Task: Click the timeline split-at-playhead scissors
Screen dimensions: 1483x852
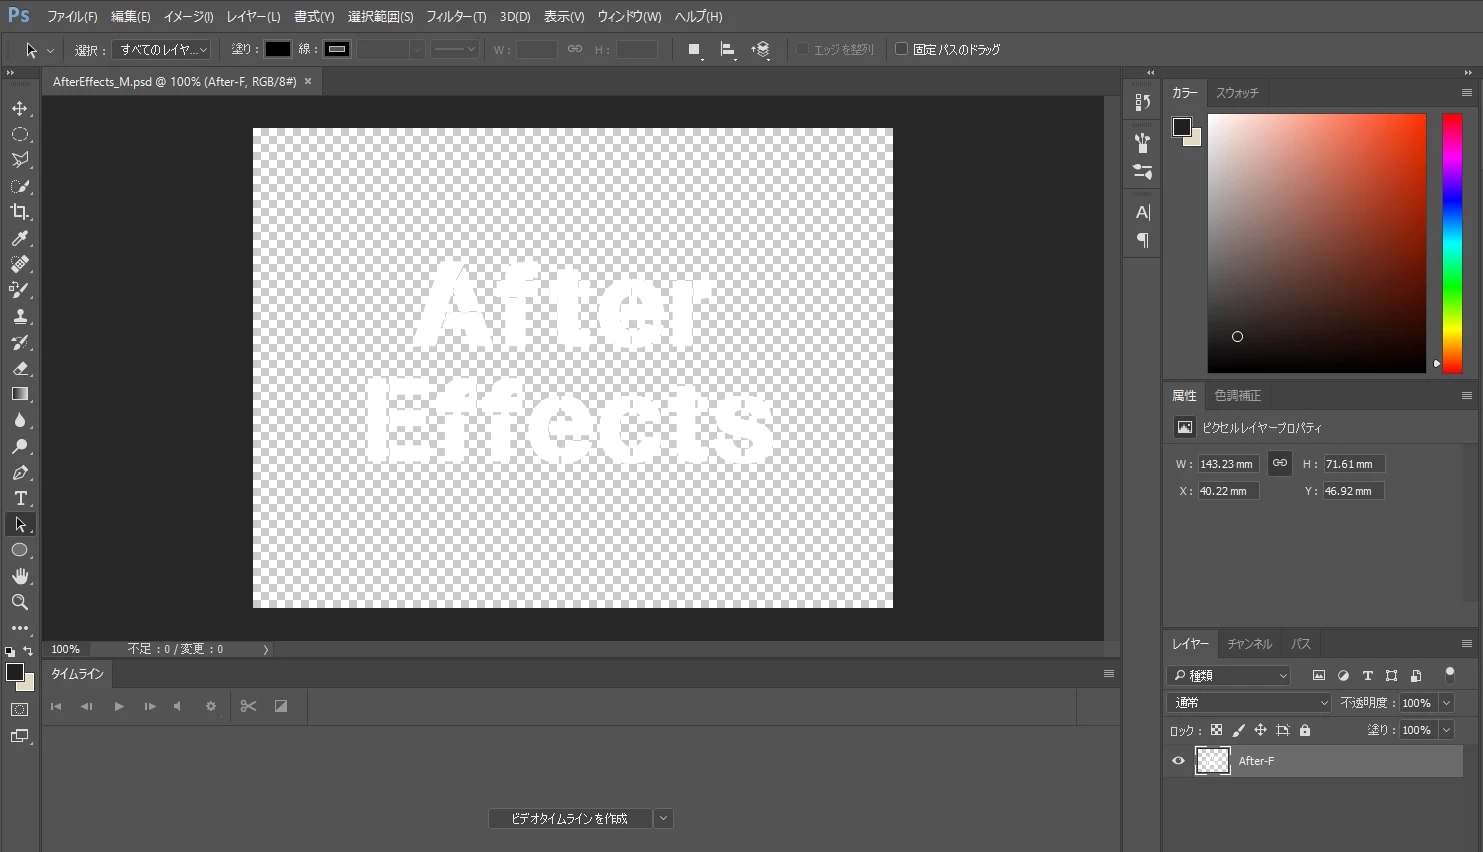Action: (x=249, y=706)
